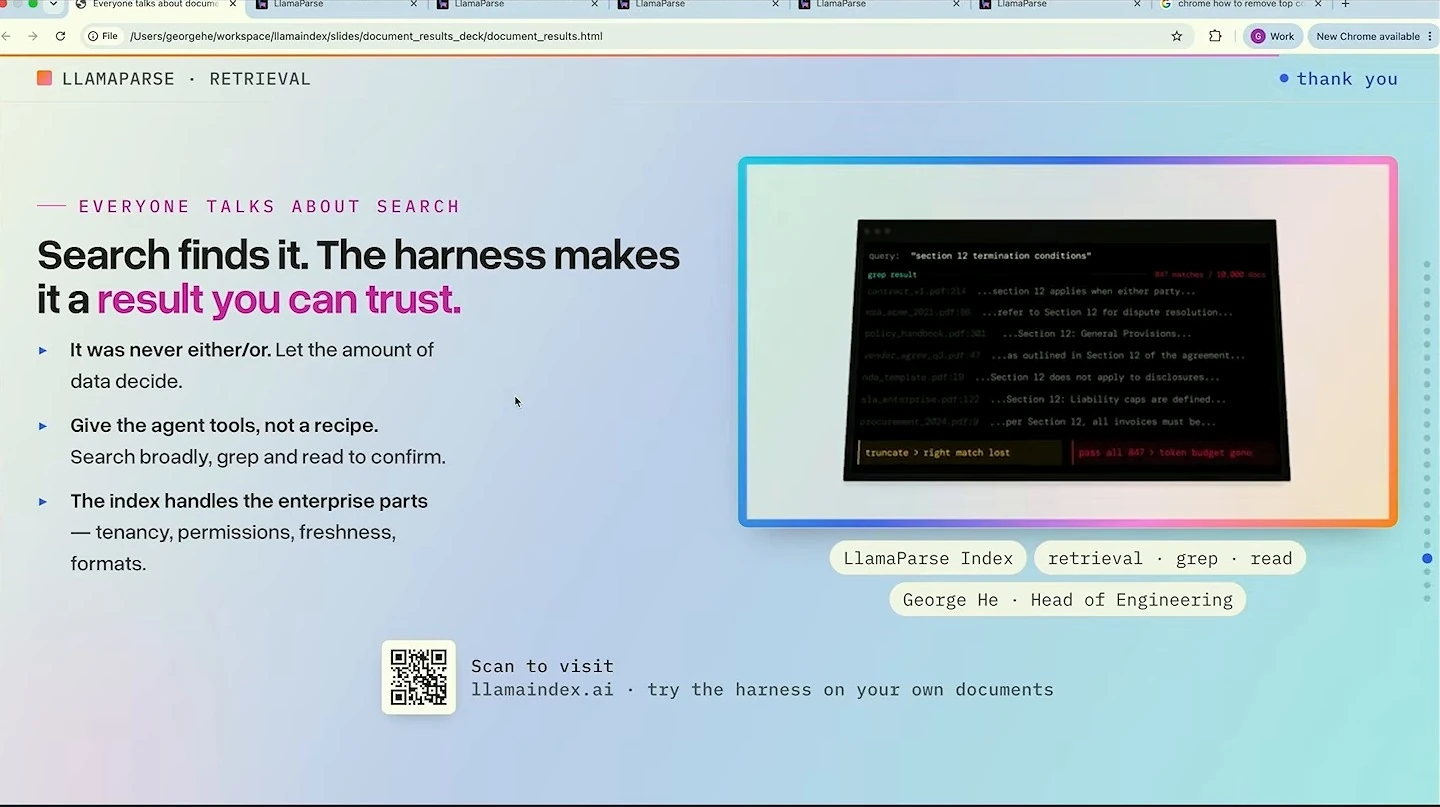Click 'Give the agent tools, not a recipe.'
The width and height of the screenshot is (1440, 807).
click(x=224, y=425)
